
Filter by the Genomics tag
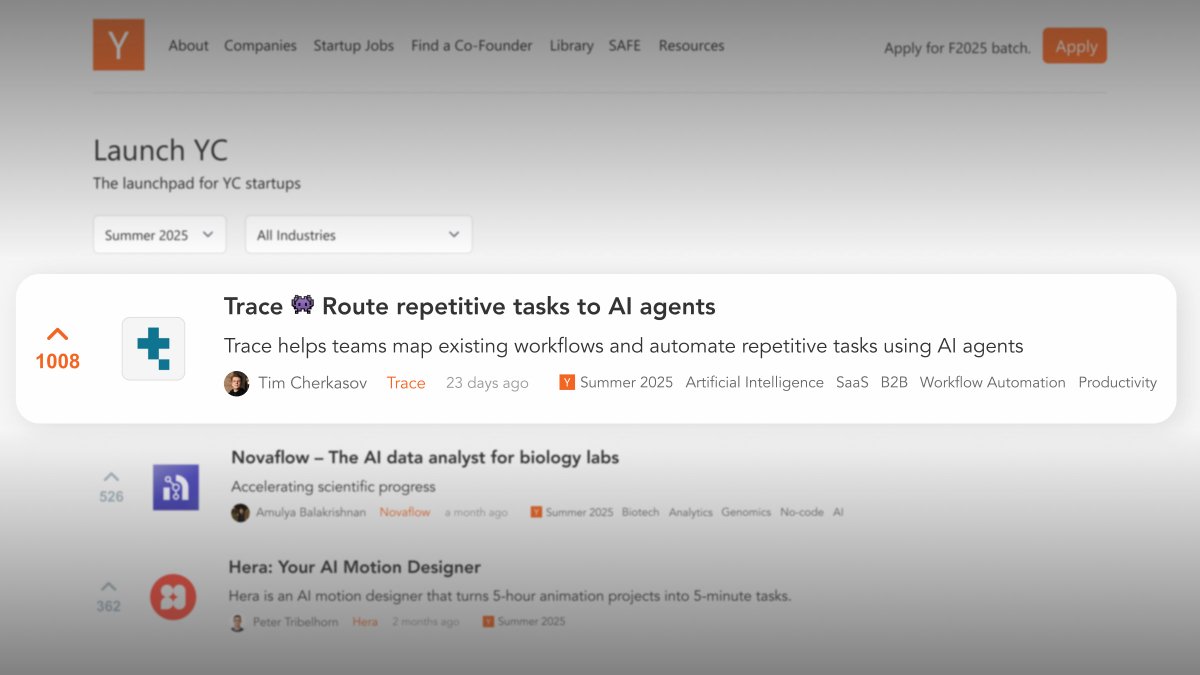coord(747,513)
